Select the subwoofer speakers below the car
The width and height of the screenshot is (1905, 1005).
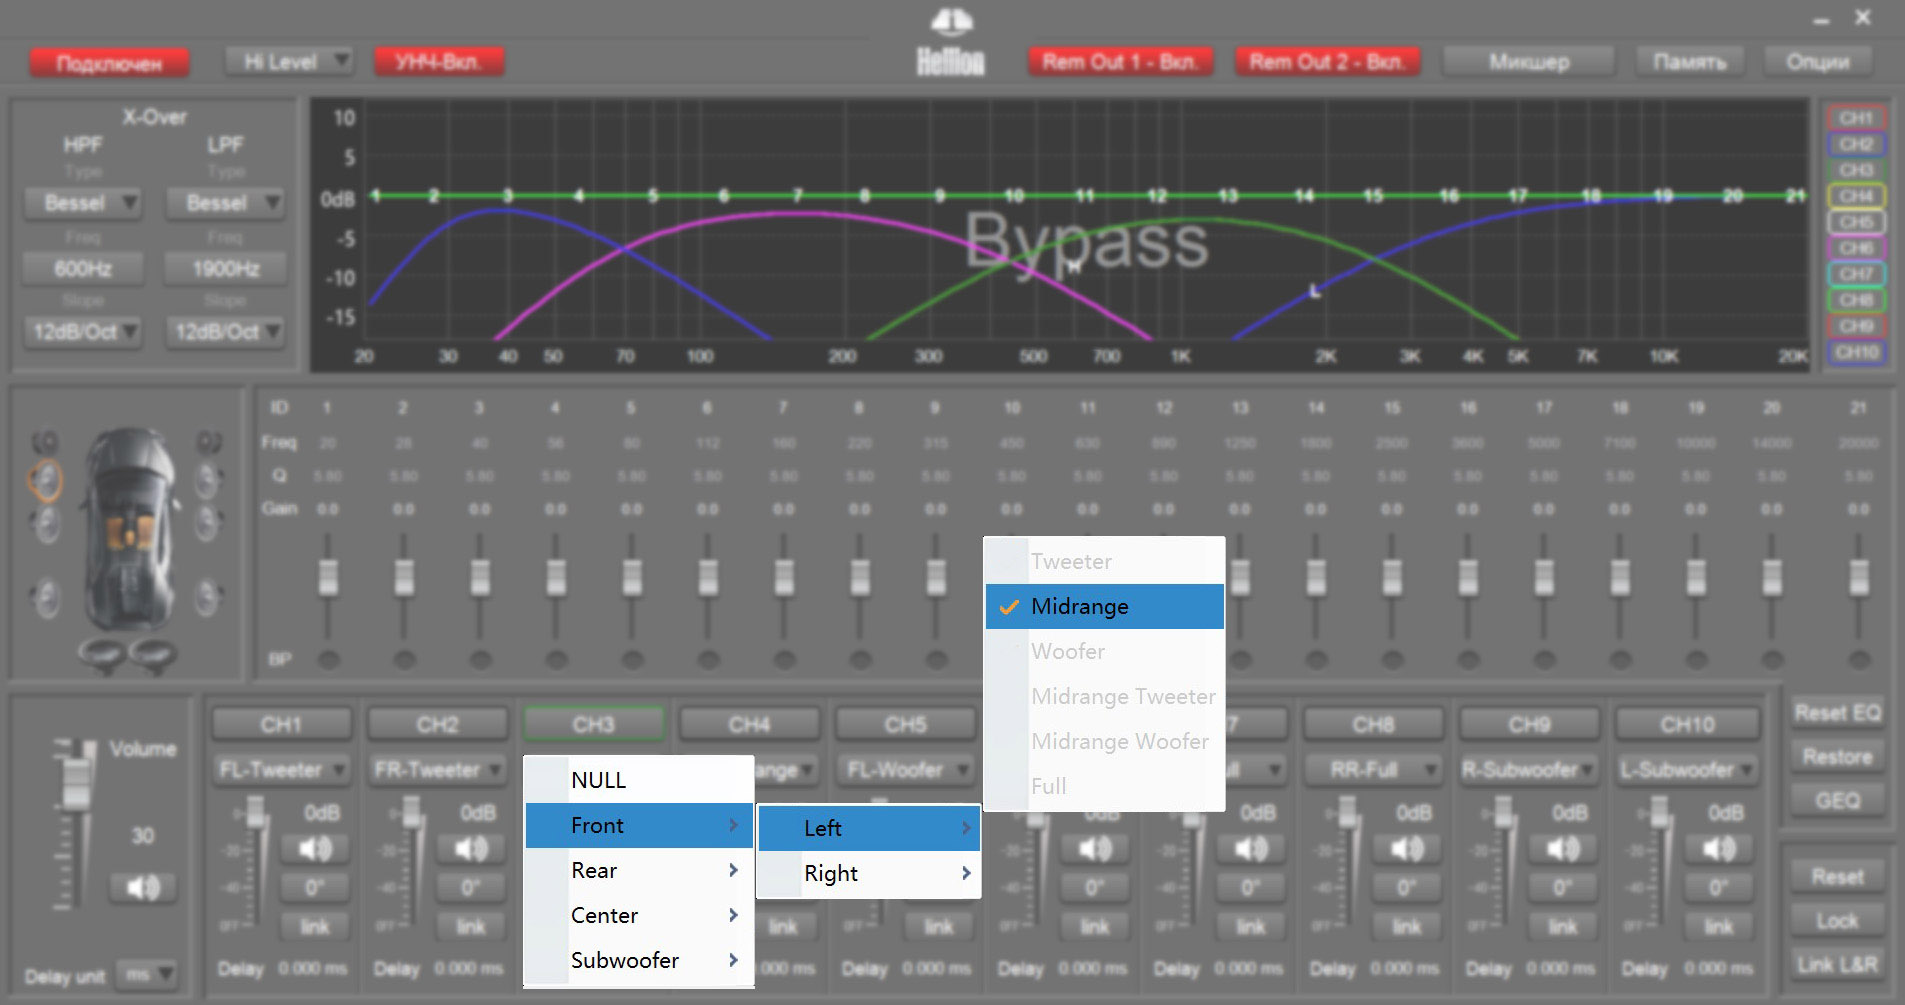127,655
